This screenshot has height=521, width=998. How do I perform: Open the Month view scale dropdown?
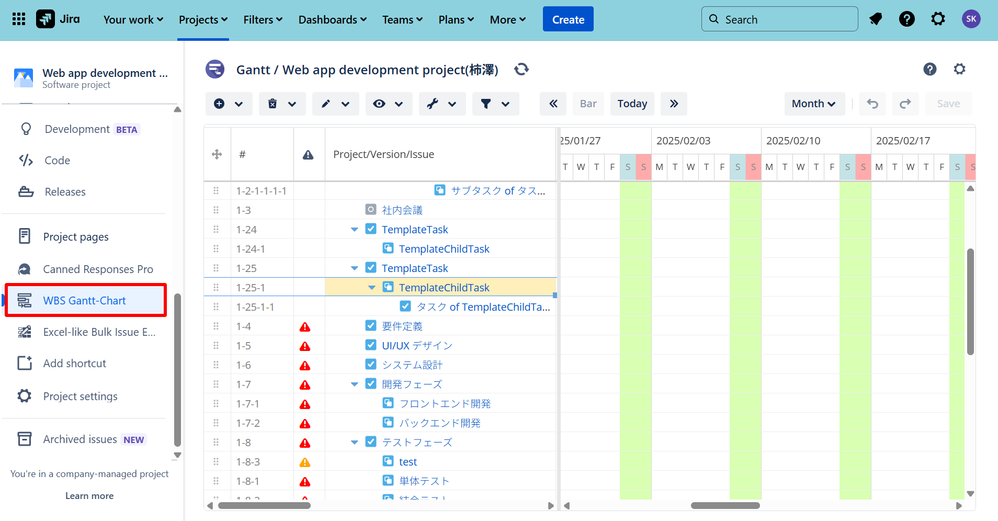[x=814, y=104]
